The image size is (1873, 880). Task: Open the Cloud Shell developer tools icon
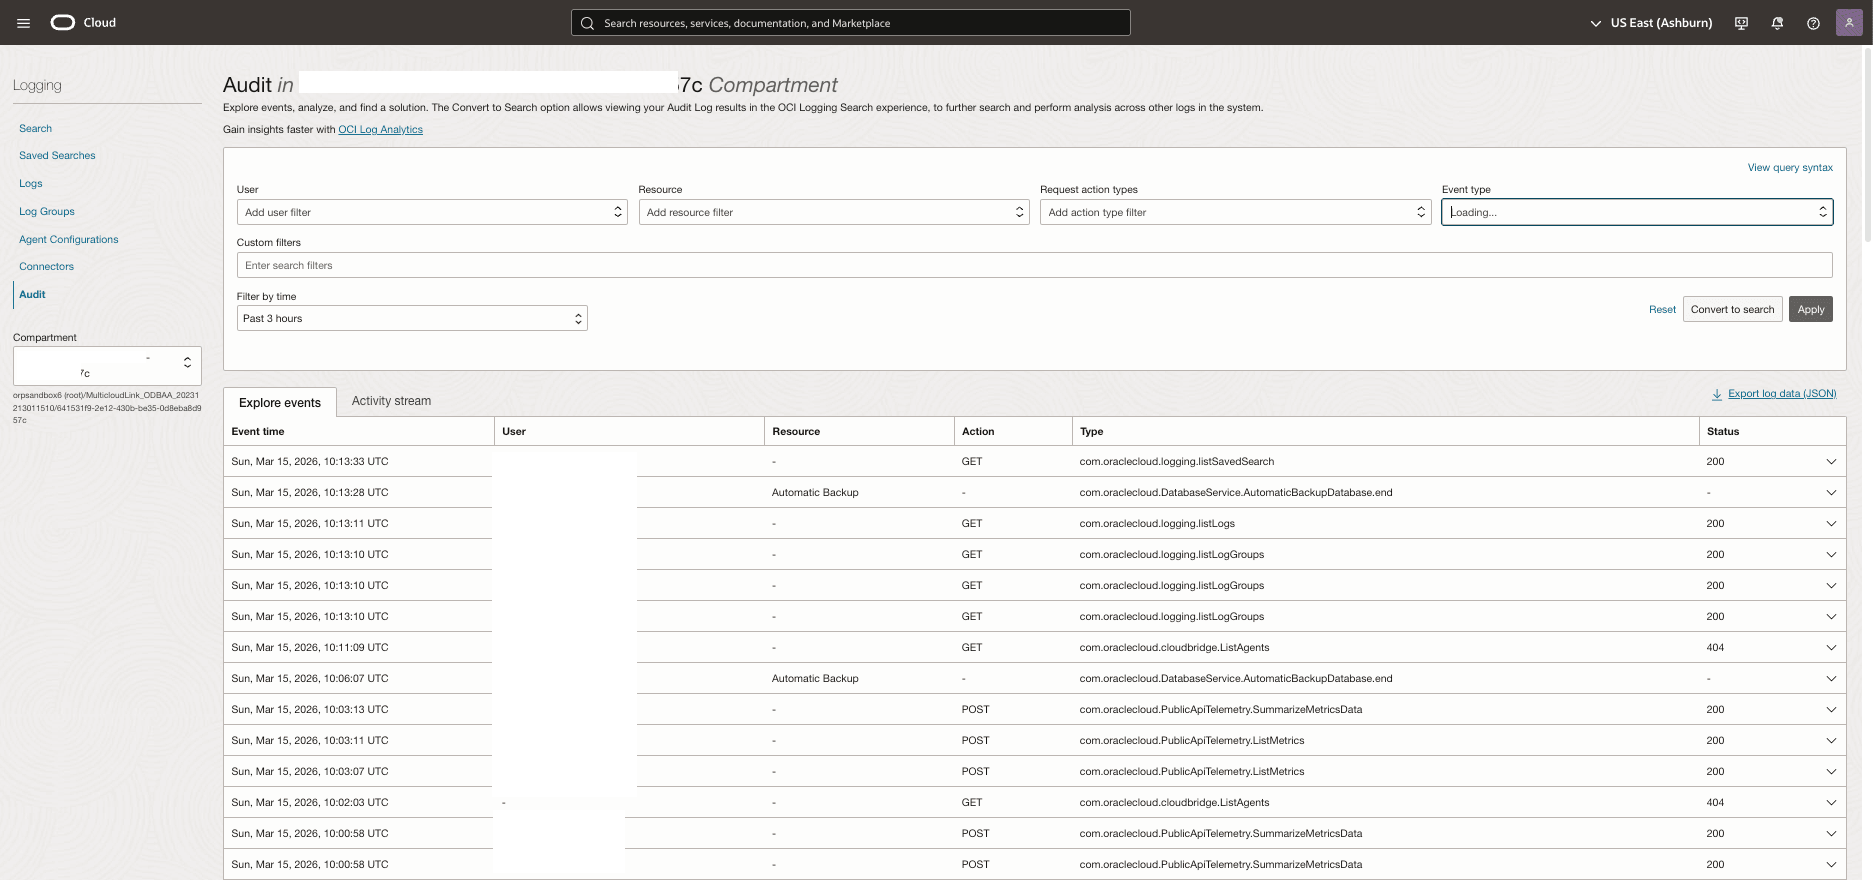(x=1741, y=23)
